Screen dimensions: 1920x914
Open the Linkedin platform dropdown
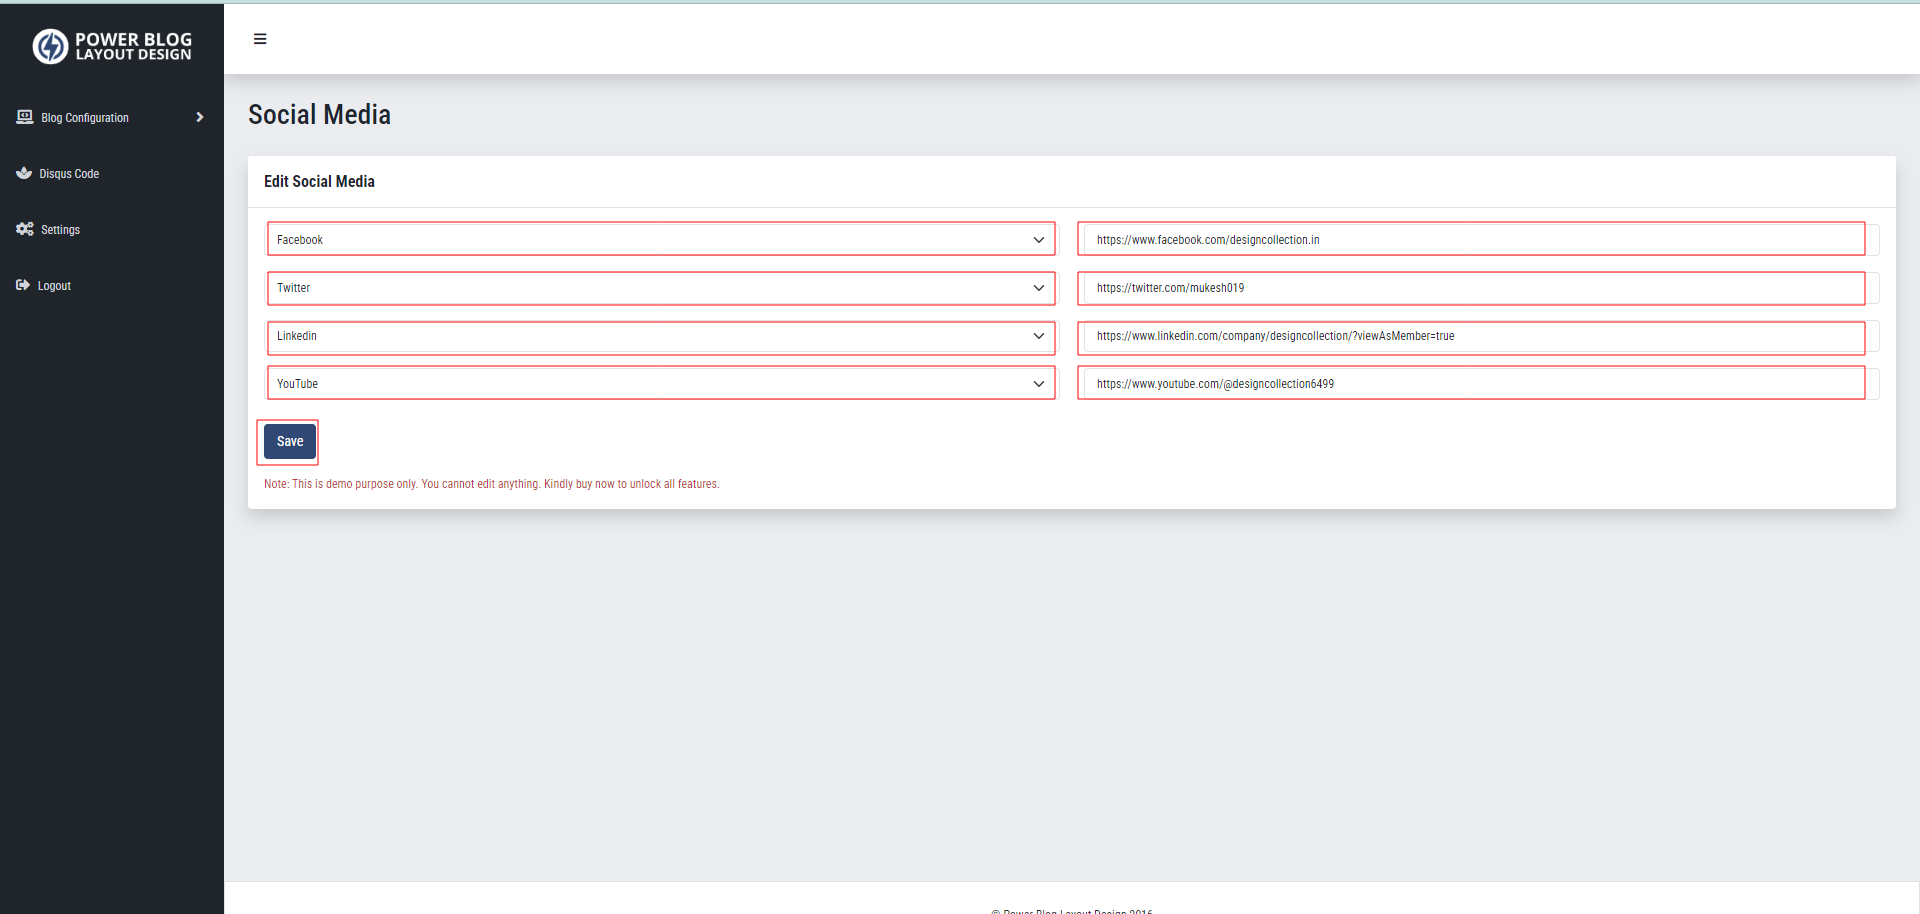tap(660, 336)
